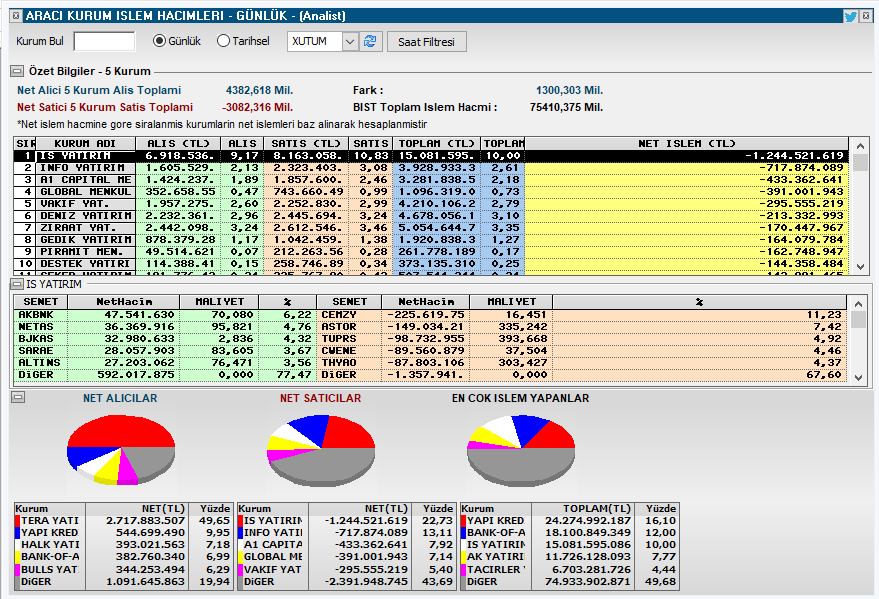Viewport: 879px width, 599px height.
Task: Click the SARAE stock cell
Action: [40, 351]
